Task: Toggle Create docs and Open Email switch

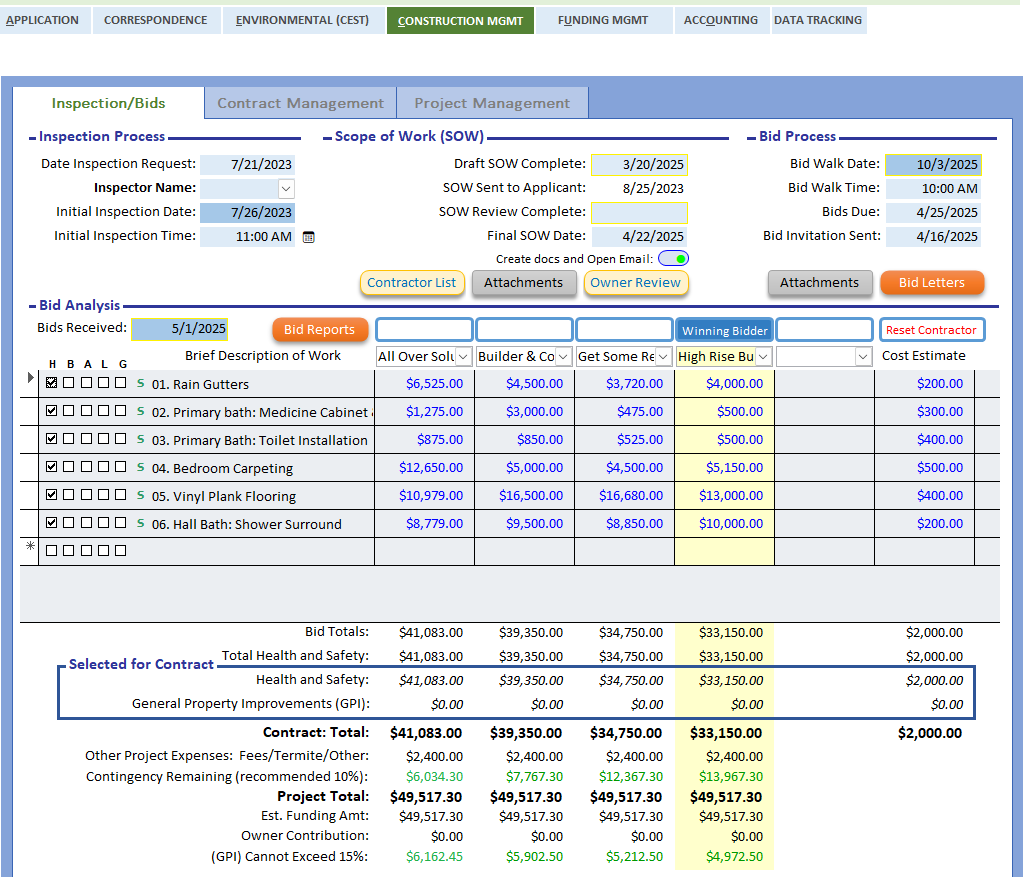Action: pos(673,259)
